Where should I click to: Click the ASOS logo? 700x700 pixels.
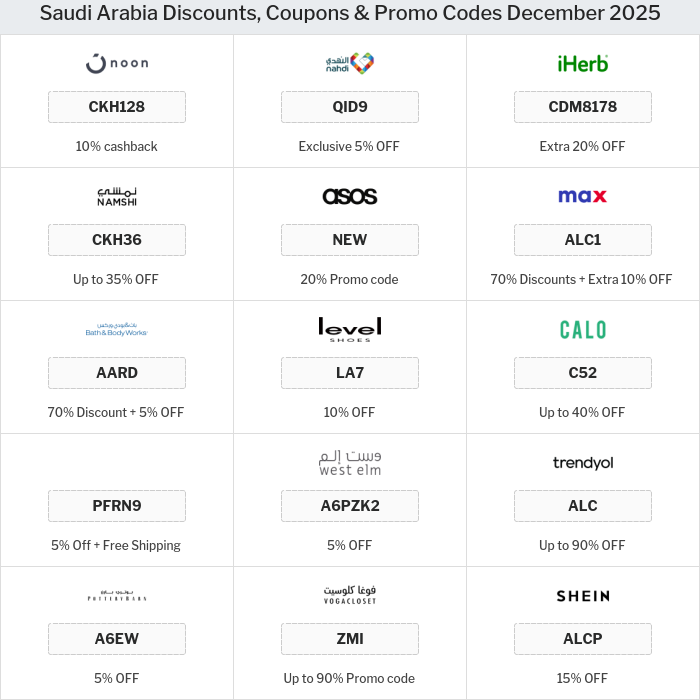click(x=350, y=196)
